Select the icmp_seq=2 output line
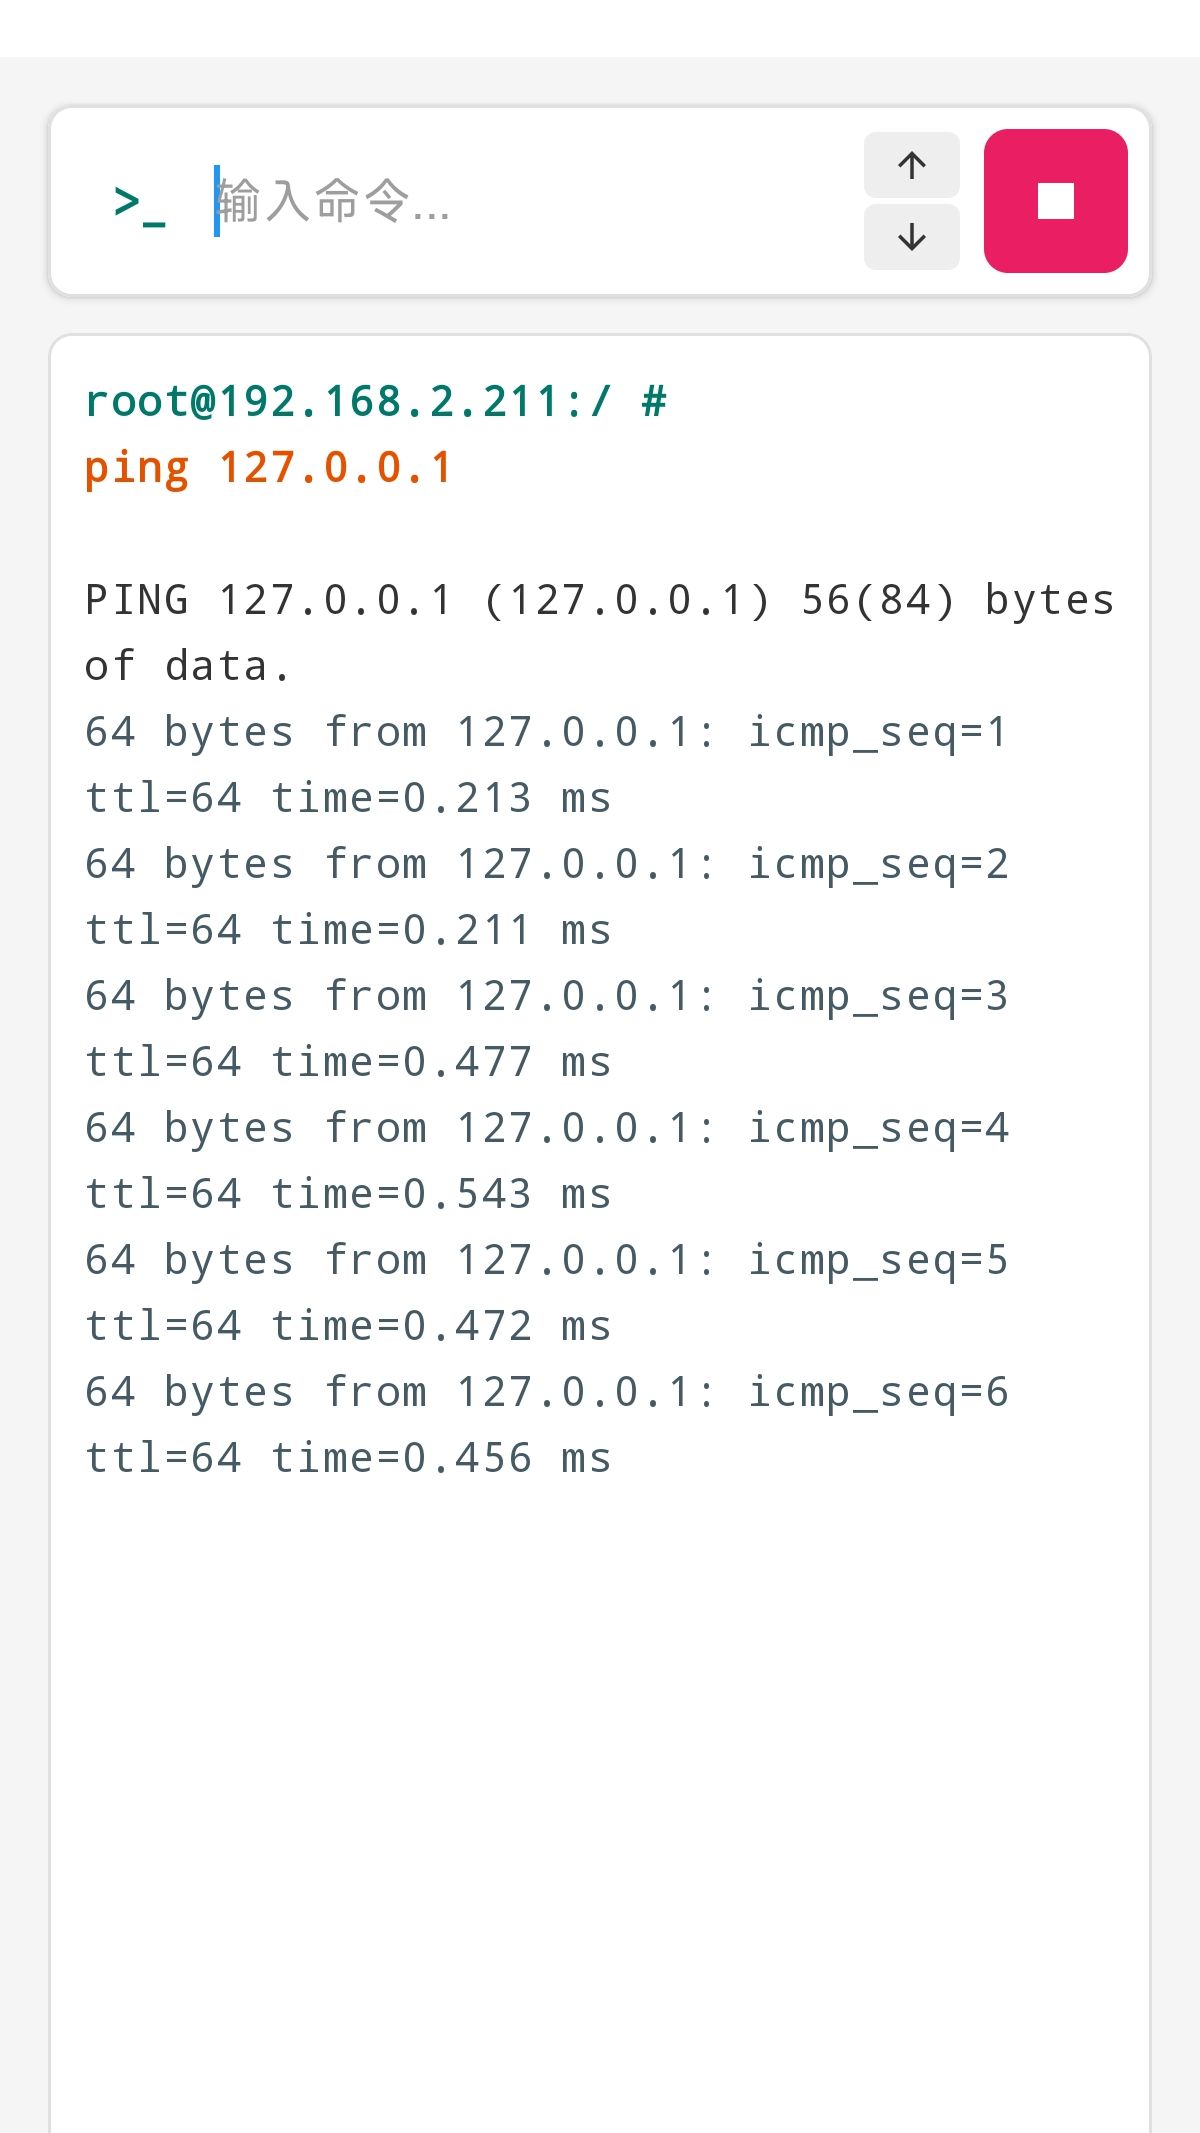This screenshot has width=1200, height=2133. click(546, 864)
